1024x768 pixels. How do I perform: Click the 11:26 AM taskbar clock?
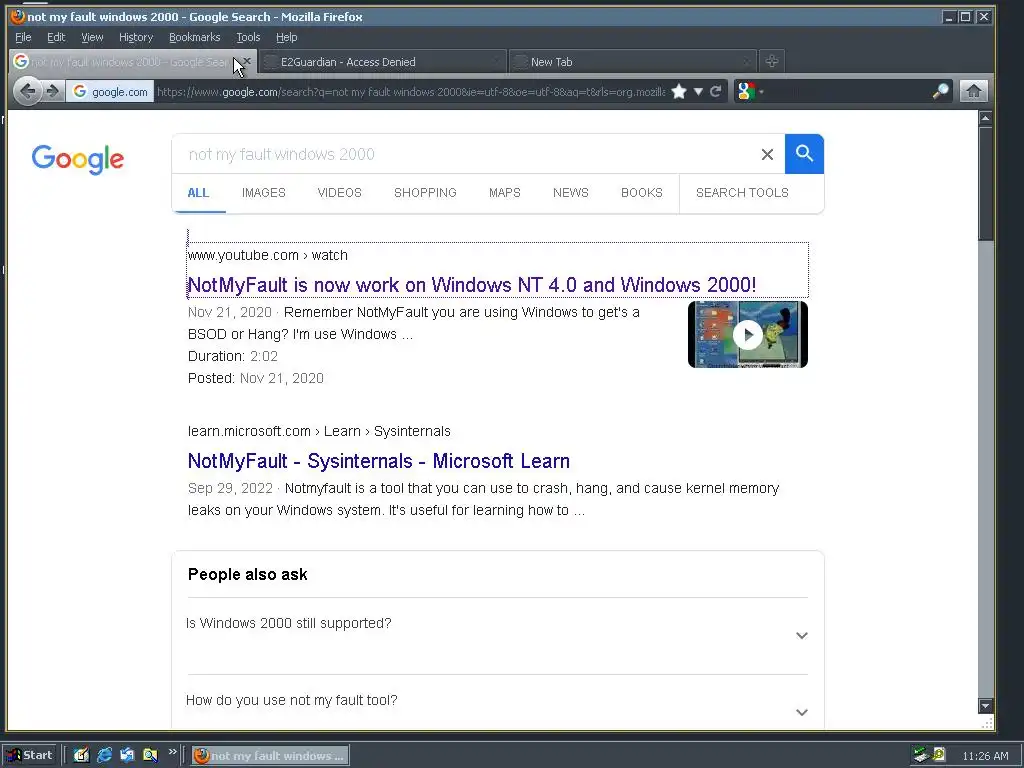[985, 756]
